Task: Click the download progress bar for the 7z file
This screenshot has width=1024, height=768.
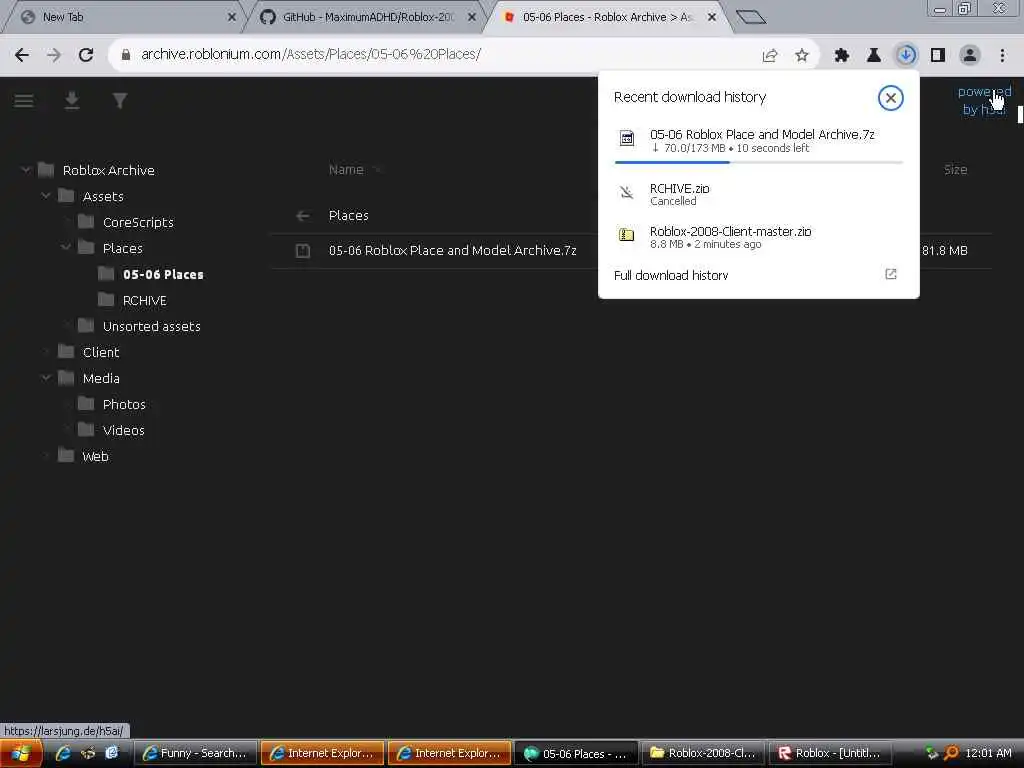Action: point(759,162)
